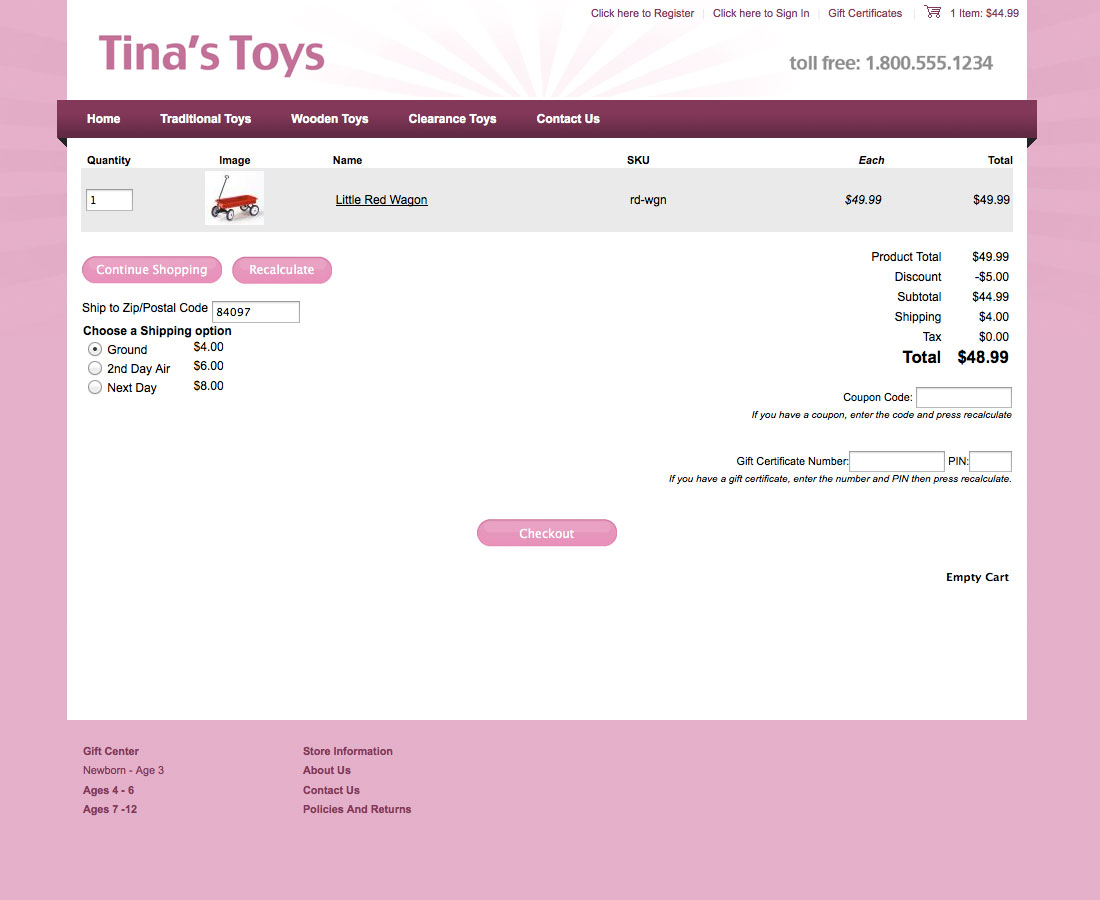This screenshot has width=1100, height=900.
Task: Click the Coupon Code text field
Action: [x=963, y=398]
